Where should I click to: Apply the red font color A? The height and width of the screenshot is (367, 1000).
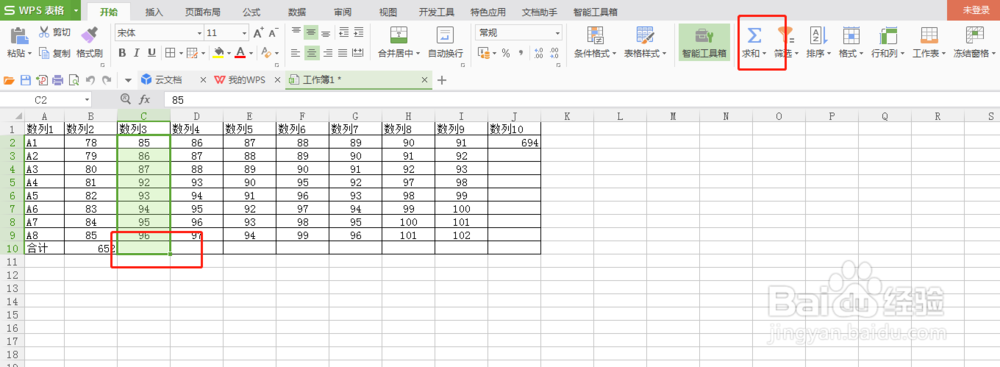(240, 53)
